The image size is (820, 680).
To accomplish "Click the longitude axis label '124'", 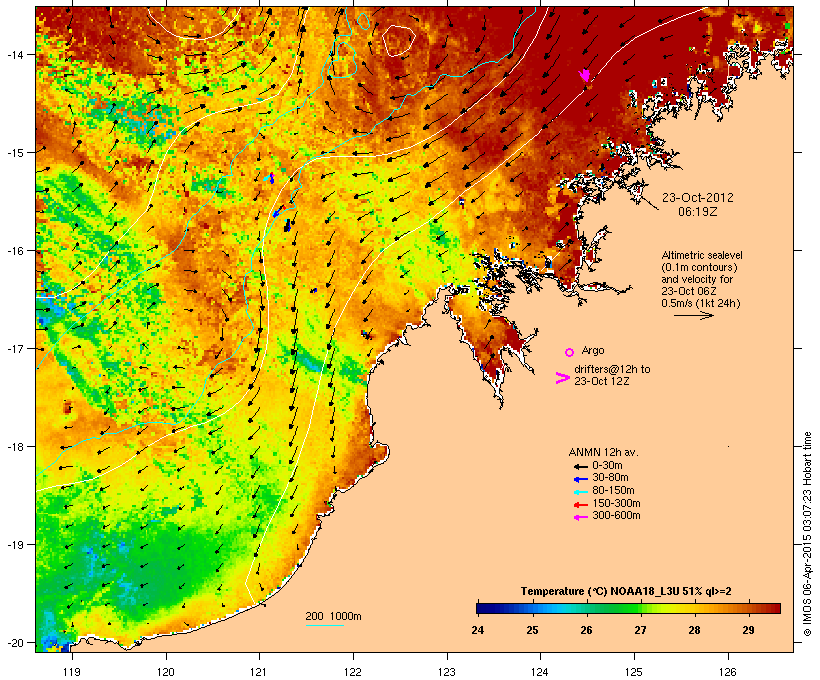I will click(x=540, y=672).
